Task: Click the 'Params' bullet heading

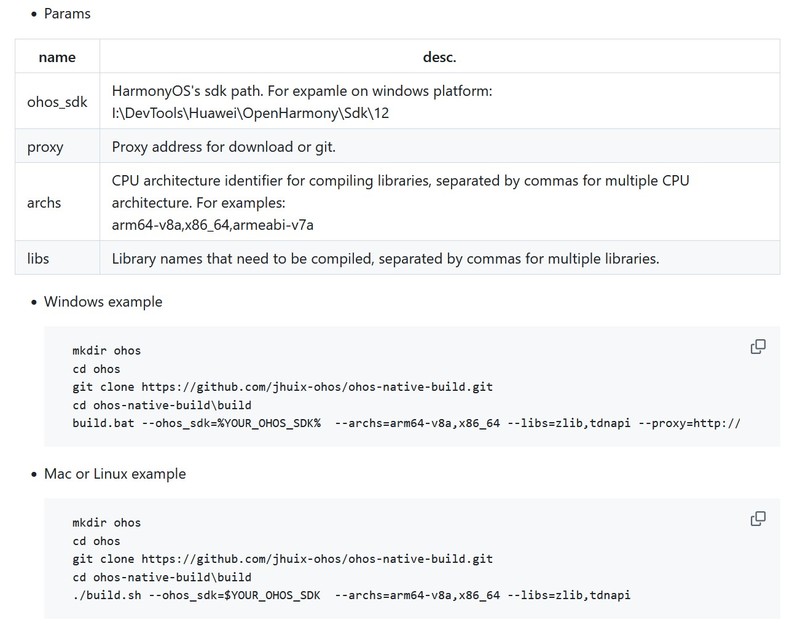Action: pos(67,14)
